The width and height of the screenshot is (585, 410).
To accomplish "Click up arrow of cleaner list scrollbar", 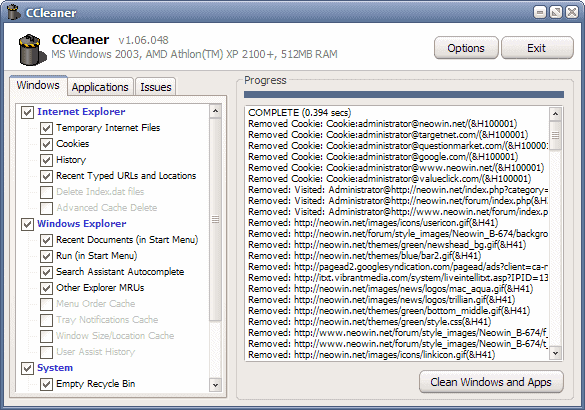I will point(215,111).
